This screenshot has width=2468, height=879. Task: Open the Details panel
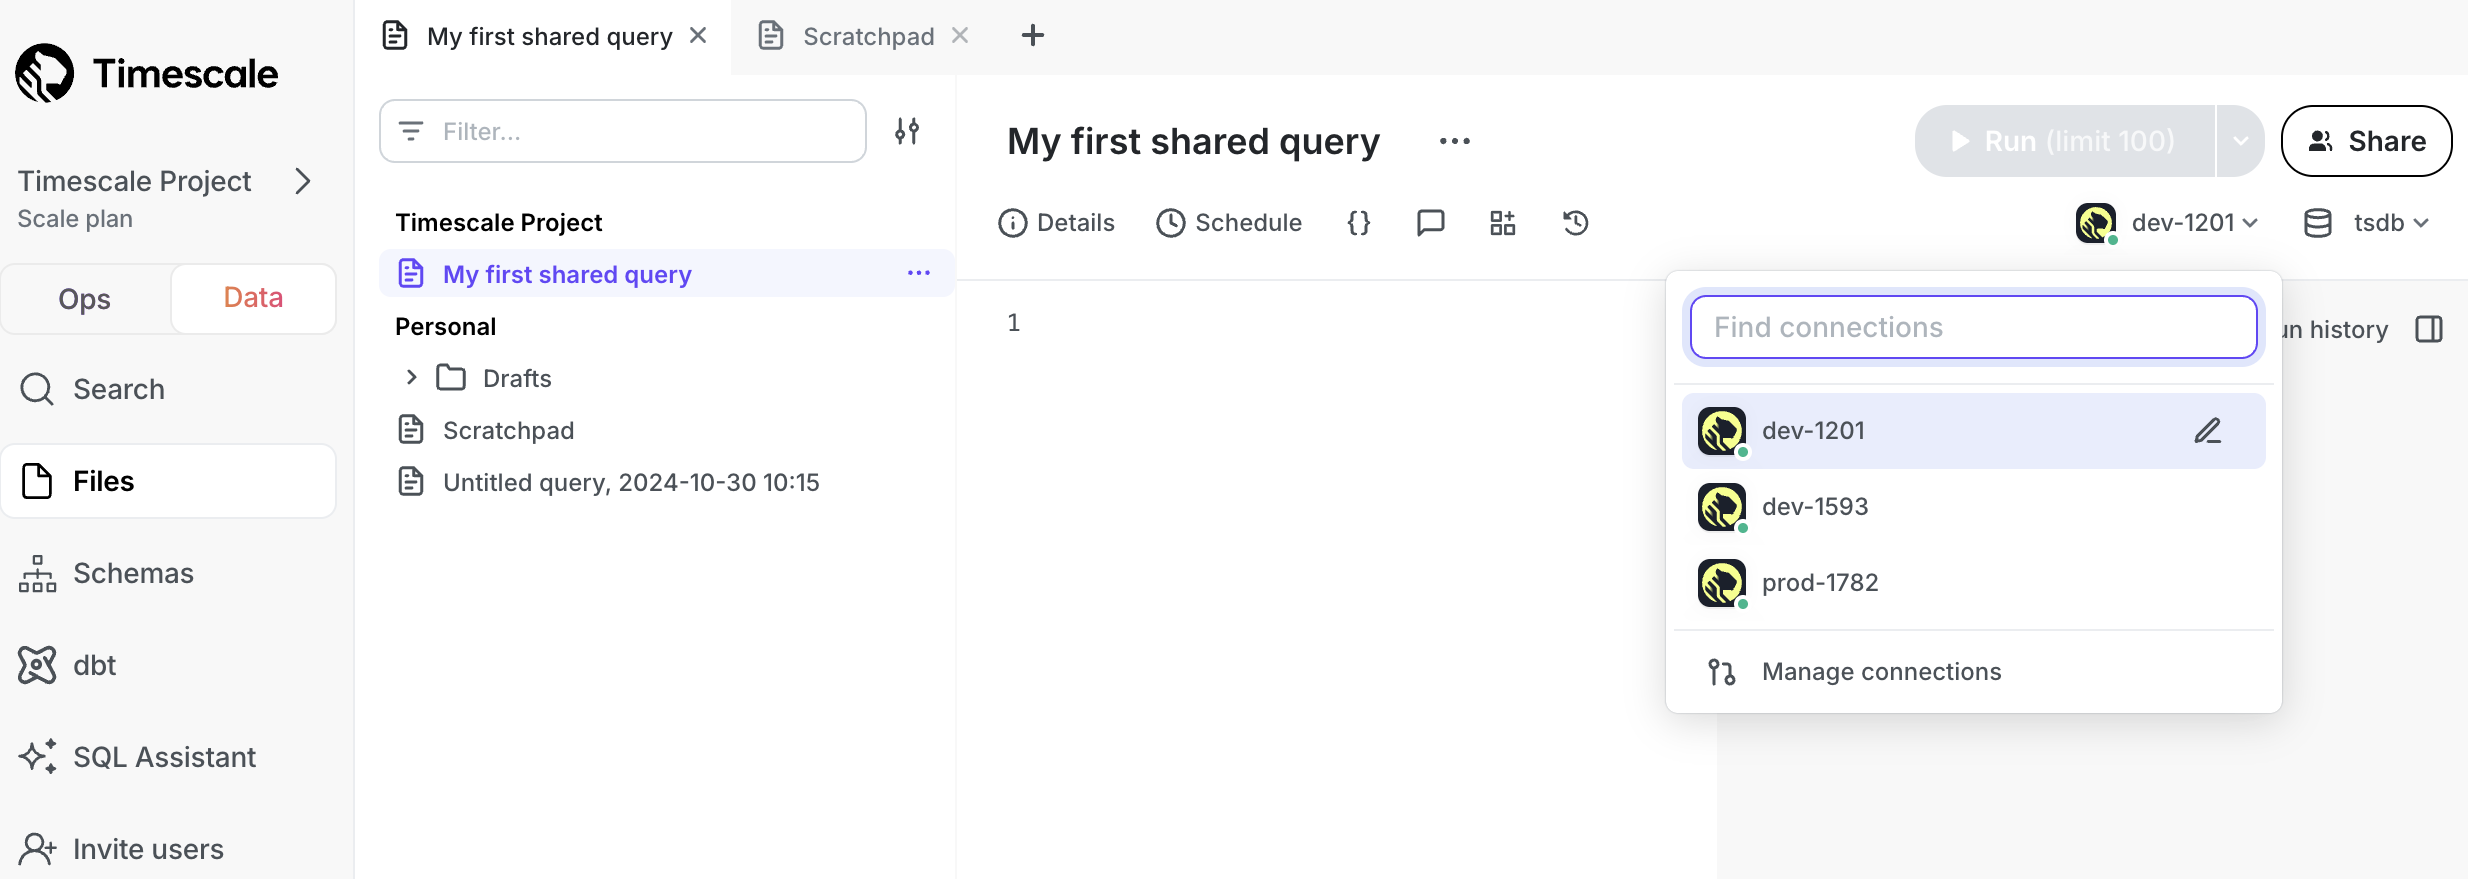1056,222
